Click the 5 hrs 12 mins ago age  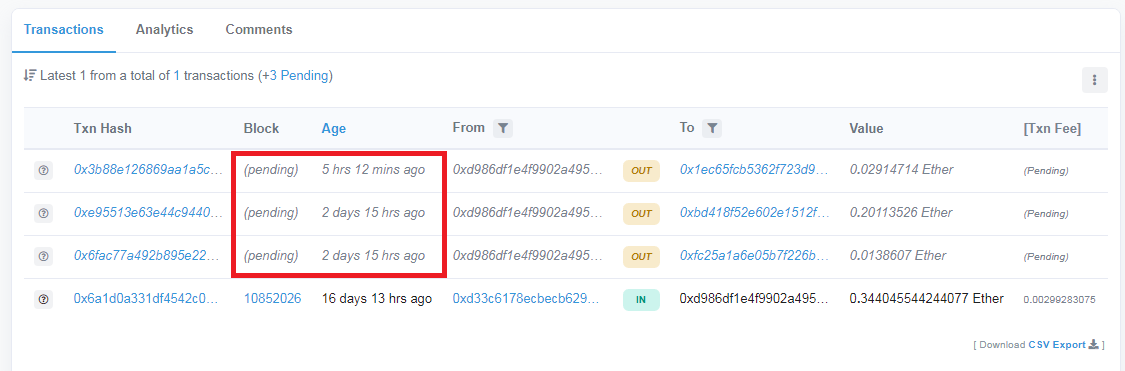(373, 170)
